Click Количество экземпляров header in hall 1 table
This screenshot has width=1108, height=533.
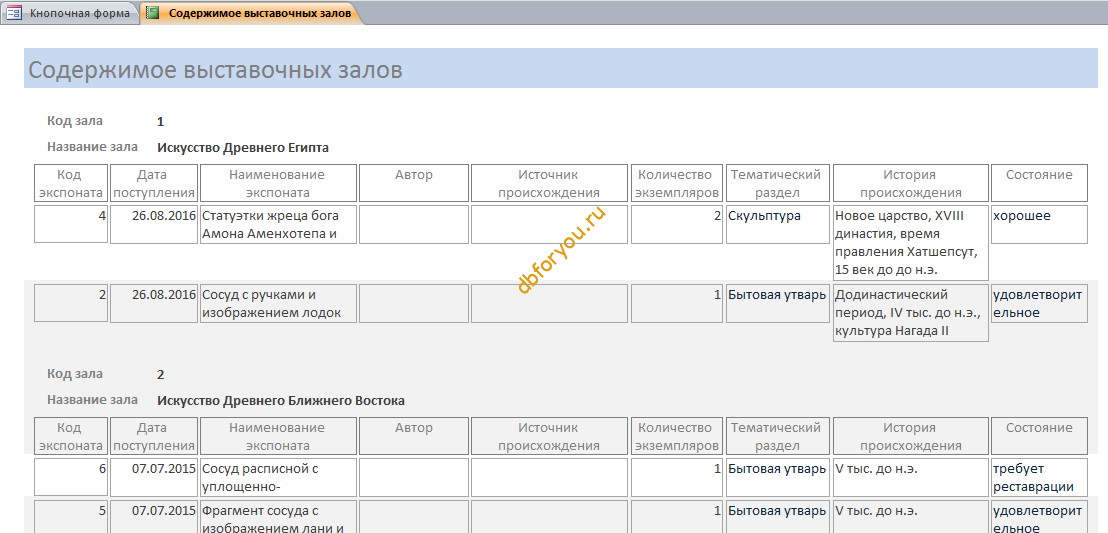[x=677, y=183]
